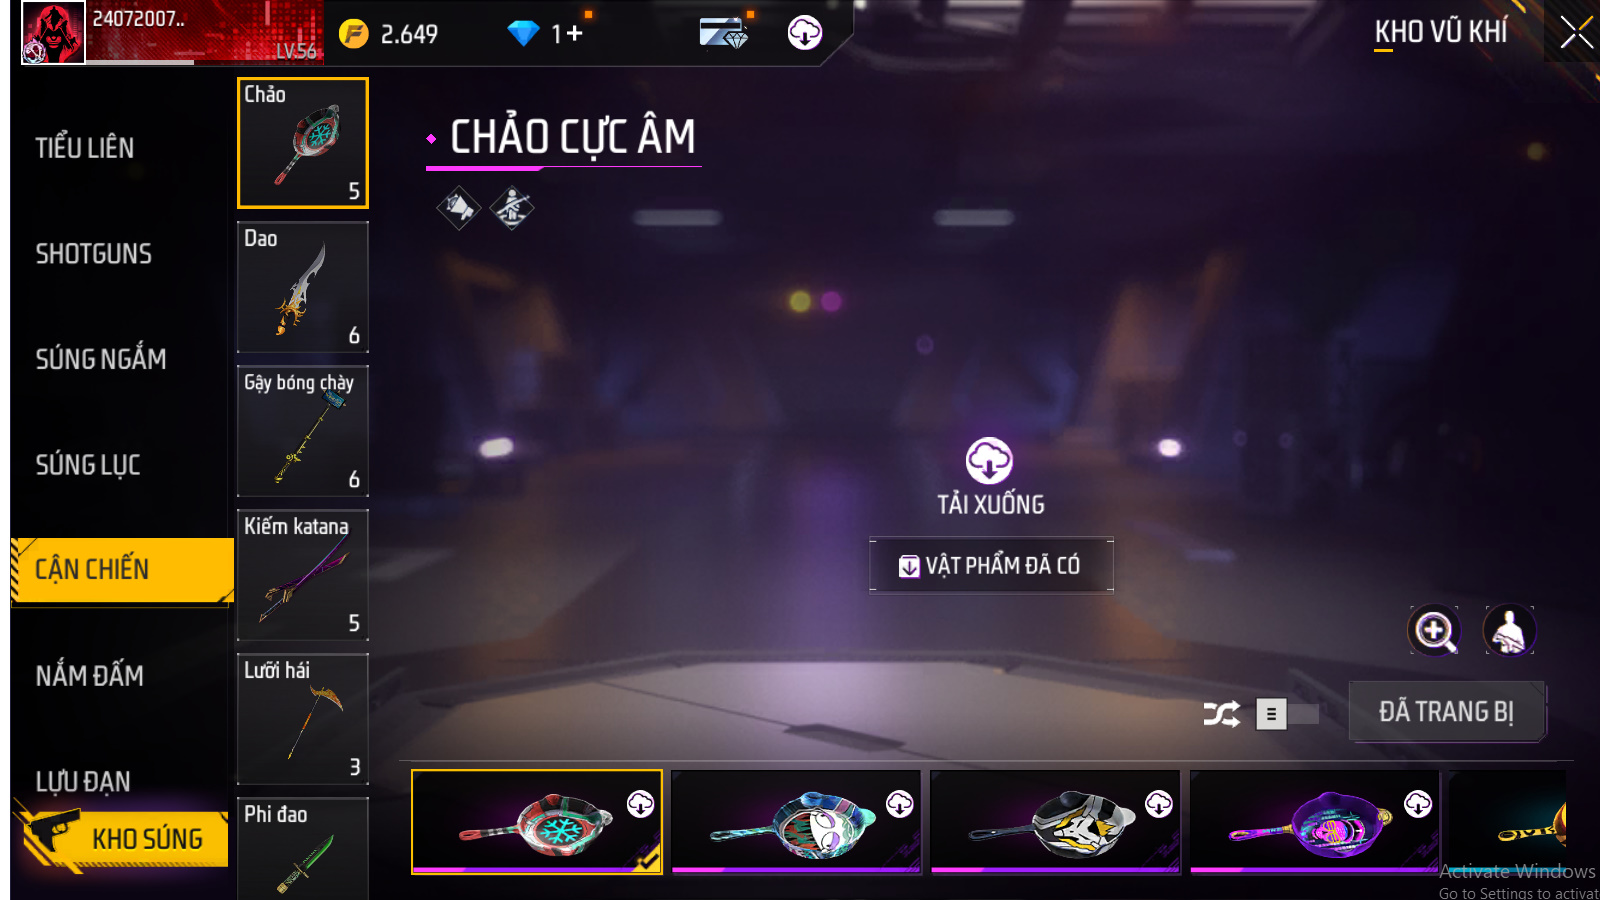Click the Tải Xuống cloud download icon
This screenshot has width=1600, height=900.
tap(989, 461)
